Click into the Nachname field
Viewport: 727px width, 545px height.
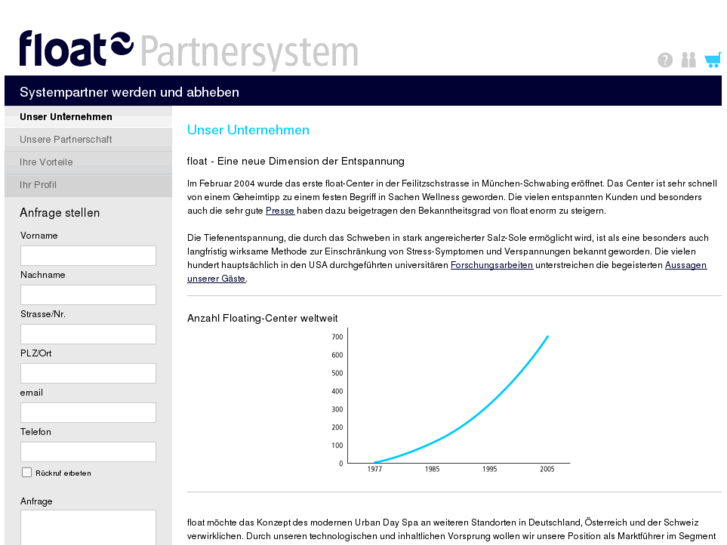[x=88, y=295]
